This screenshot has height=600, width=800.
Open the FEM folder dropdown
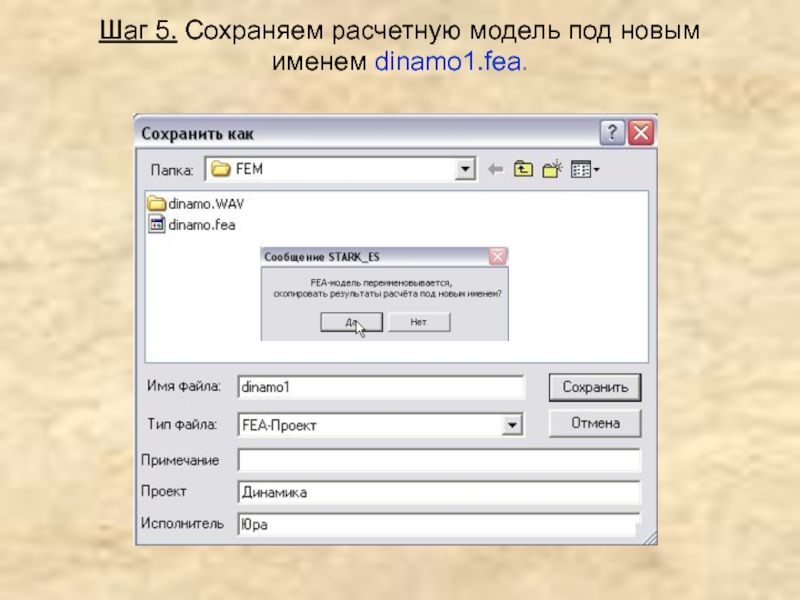[465, 169]
